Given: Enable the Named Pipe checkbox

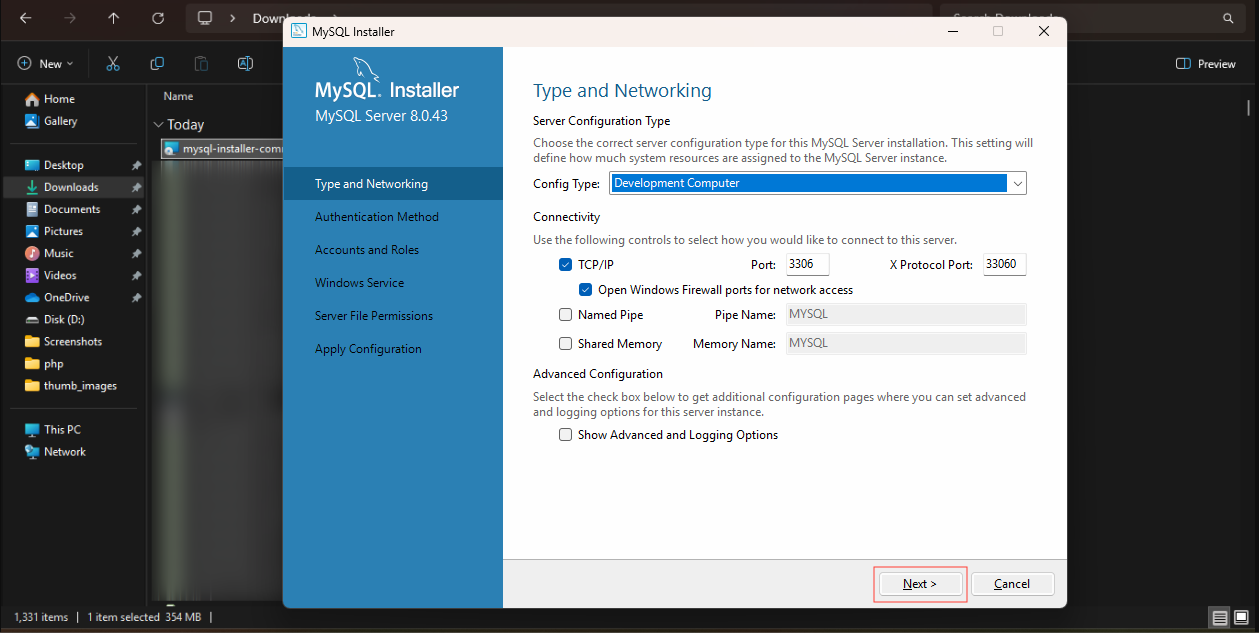Looking at the screenshot, I should coord(565,314).
